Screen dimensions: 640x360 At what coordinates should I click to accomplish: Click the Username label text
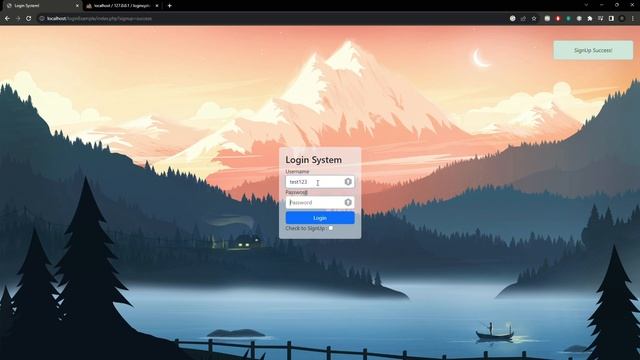click(x=297, y=171)
